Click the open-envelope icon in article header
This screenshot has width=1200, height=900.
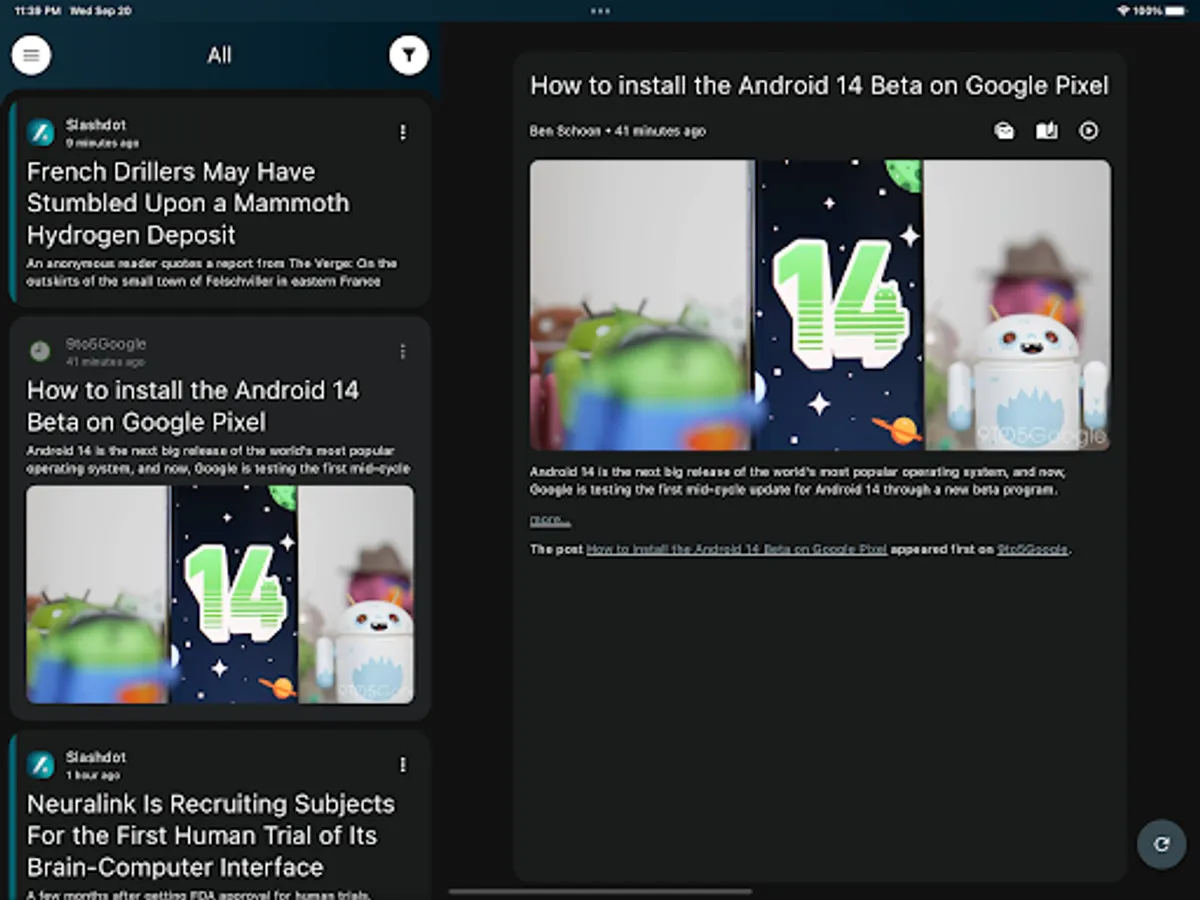[1004, 131]
